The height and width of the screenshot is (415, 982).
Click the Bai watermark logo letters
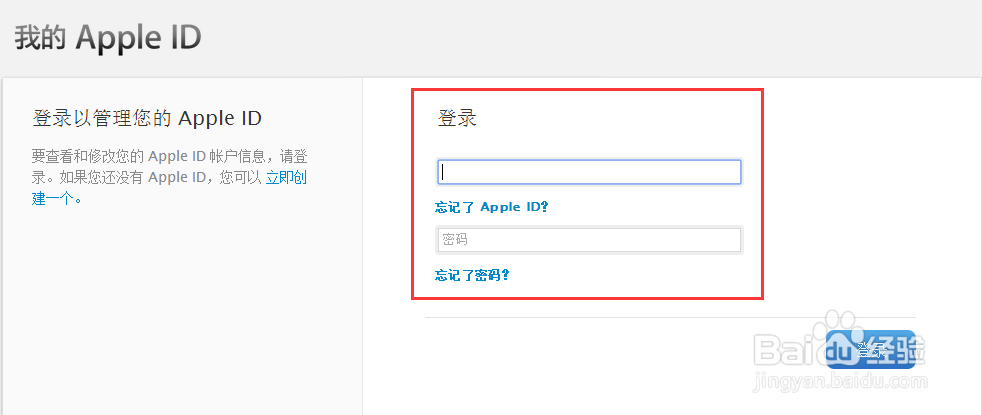[x=789, y=349]
